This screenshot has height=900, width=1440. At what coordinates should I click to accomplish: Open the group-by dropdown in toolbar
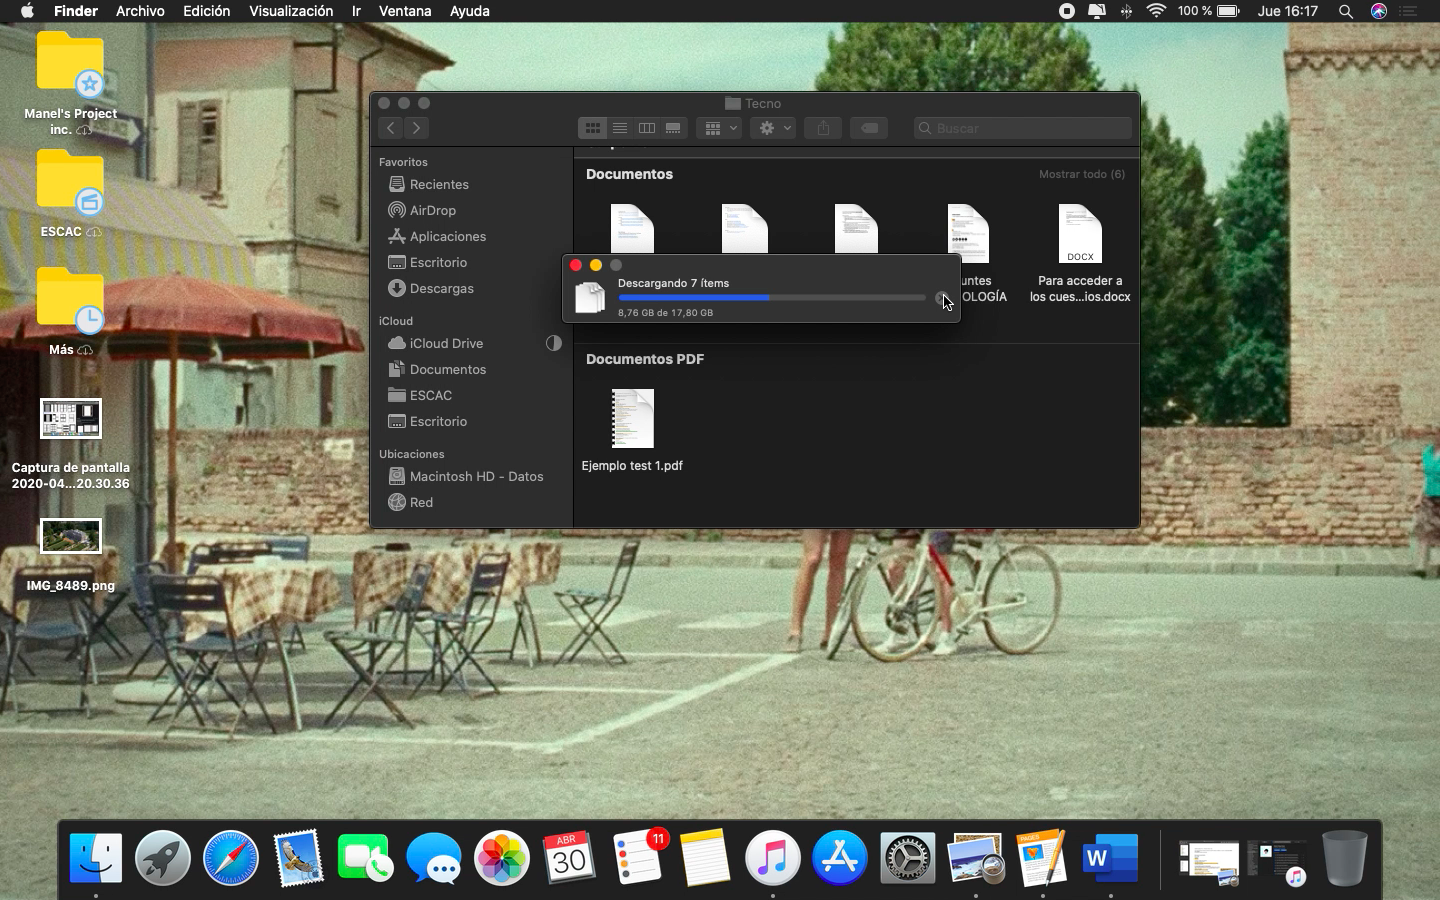(720, 128)
